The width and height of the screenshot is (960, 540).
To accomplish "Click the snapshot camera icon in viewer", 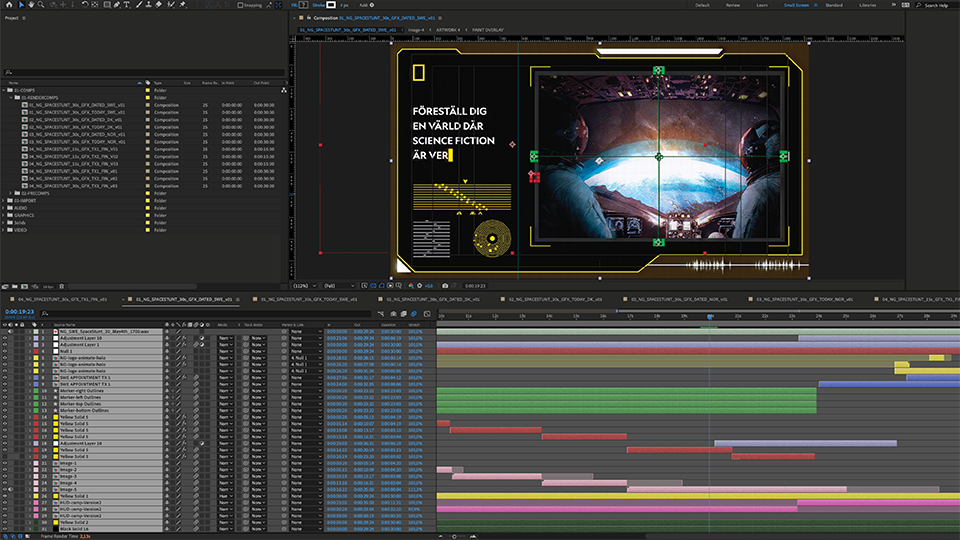I will (445, 286).
